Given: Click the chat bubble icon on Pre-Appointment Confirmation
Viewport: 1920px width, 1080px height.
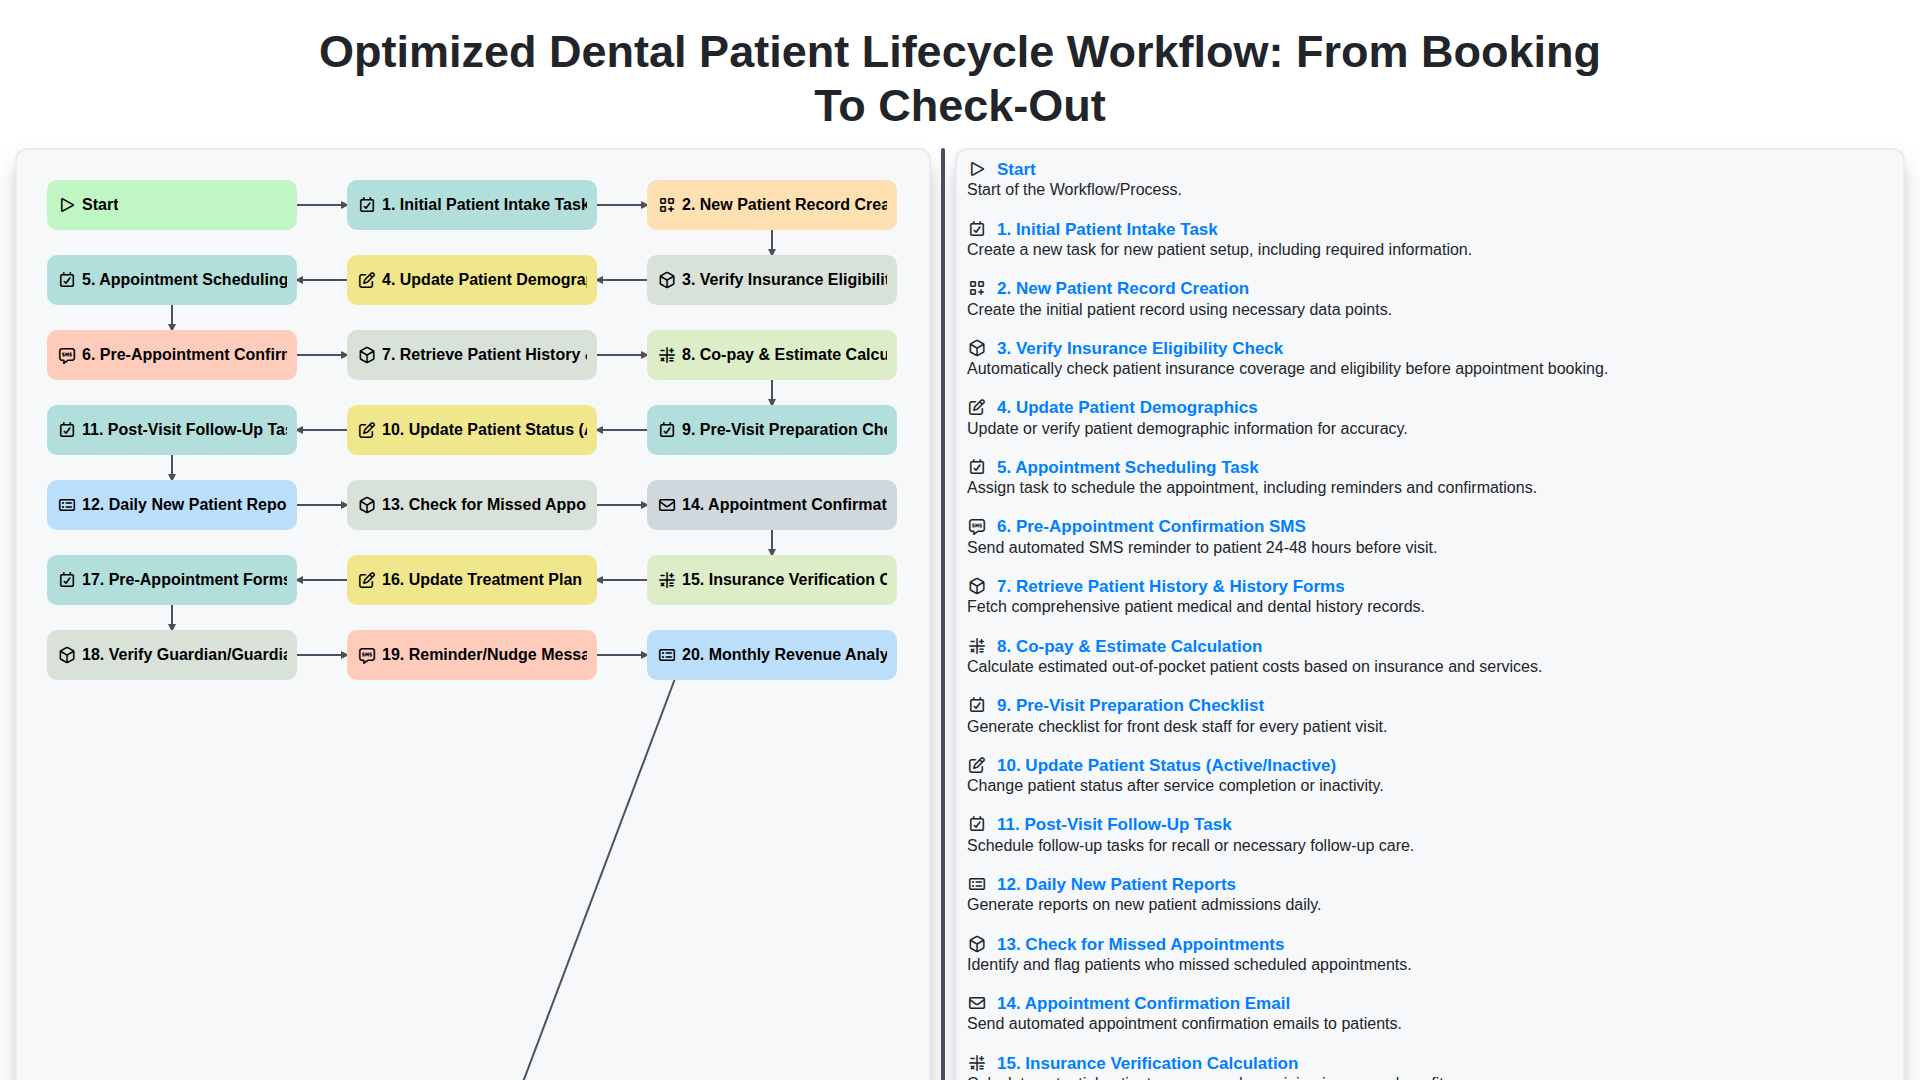Looking at the screenshot, I should 66,354.
